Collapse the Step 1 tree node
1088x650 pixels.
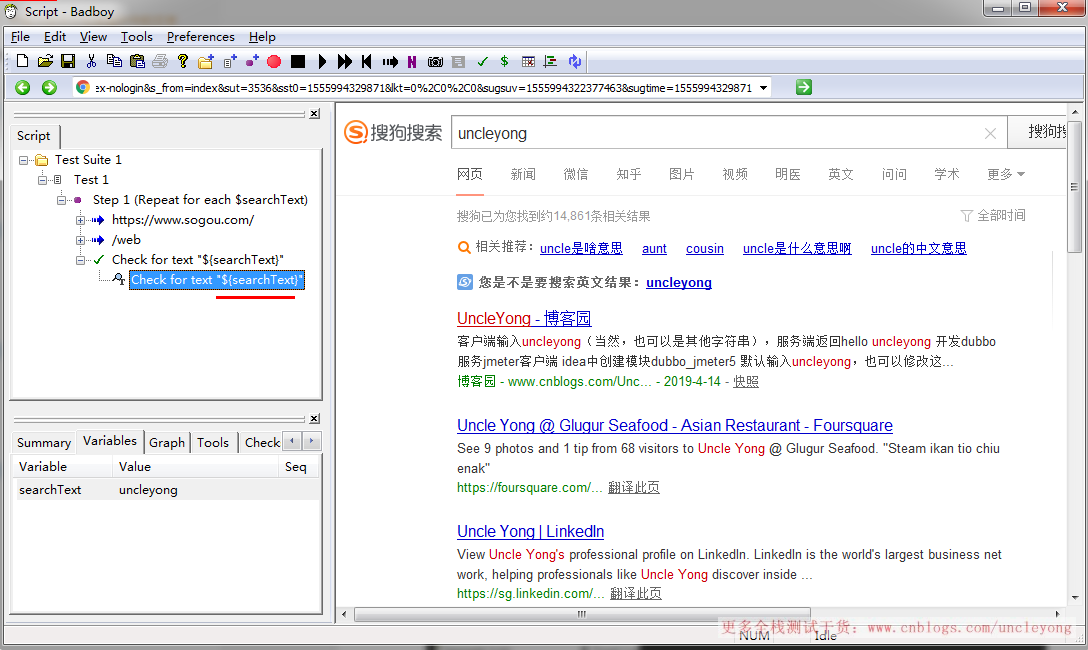coord(62,200)
